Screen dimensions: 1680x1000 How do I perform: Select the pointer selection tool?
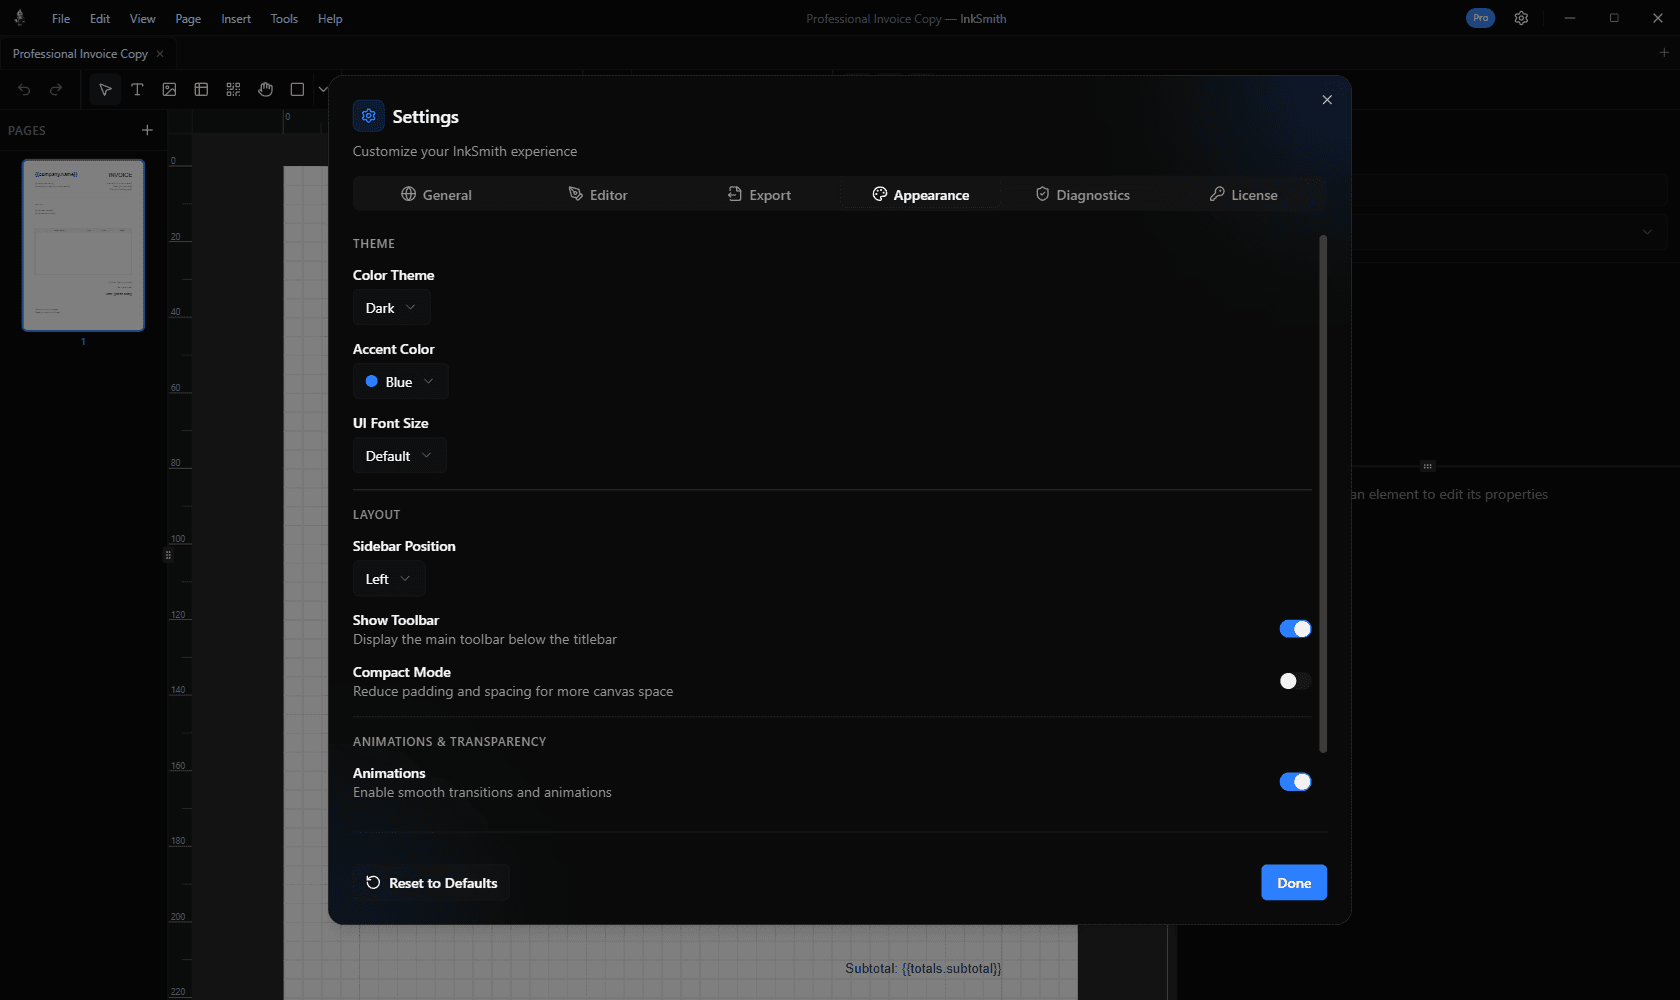(105, 90)
